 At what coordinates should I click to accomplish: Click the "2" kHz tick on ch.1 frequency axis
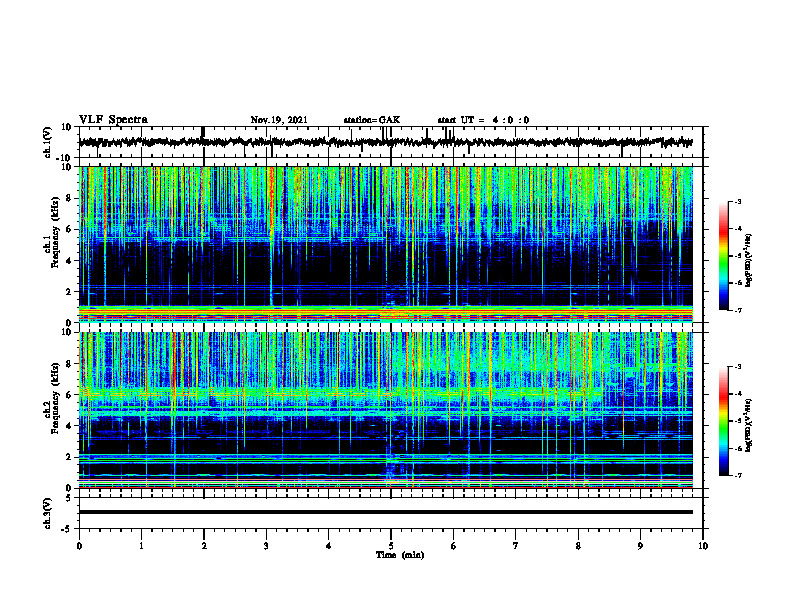coord(69,292)
